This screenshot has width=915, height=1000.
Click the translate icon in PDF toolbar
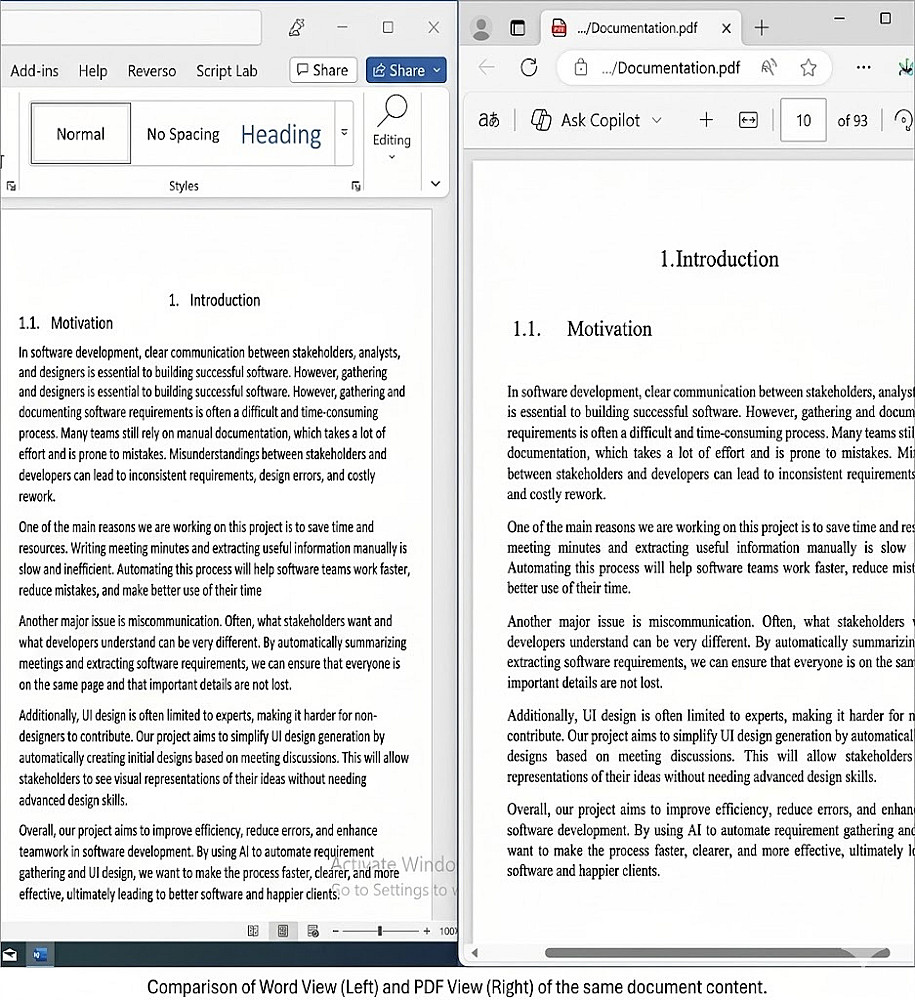pyautogui.click(x=489, y=120)
